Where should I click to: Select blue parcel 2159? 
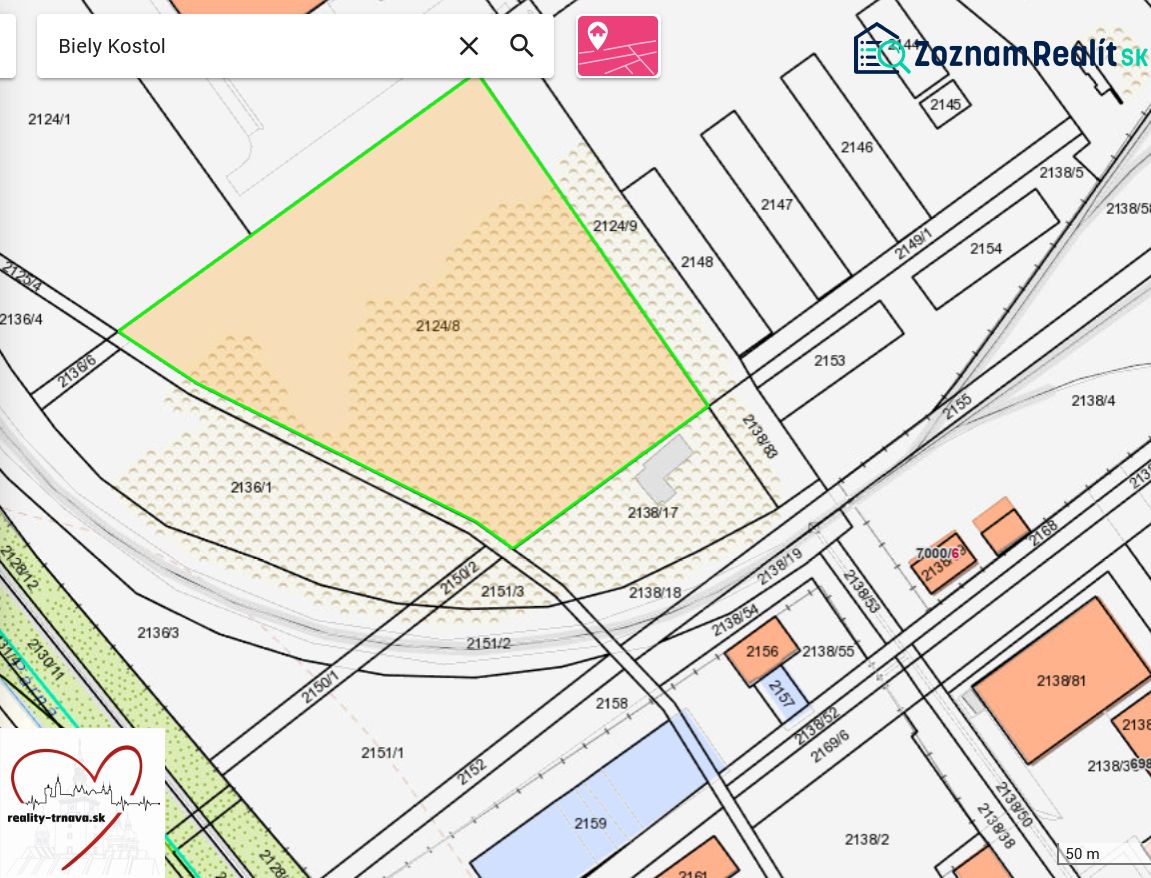pyautogui.click(x=590, y=823)
